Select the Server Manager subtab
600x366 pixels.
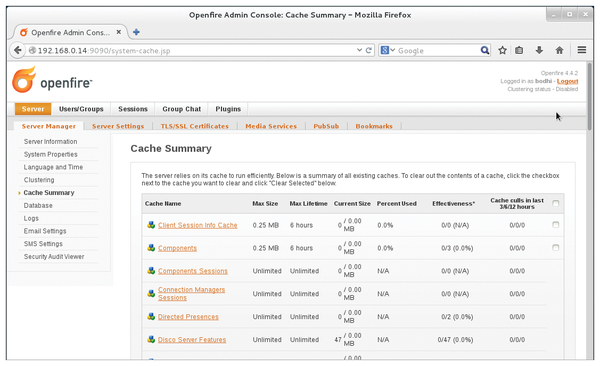click(49, 126)
